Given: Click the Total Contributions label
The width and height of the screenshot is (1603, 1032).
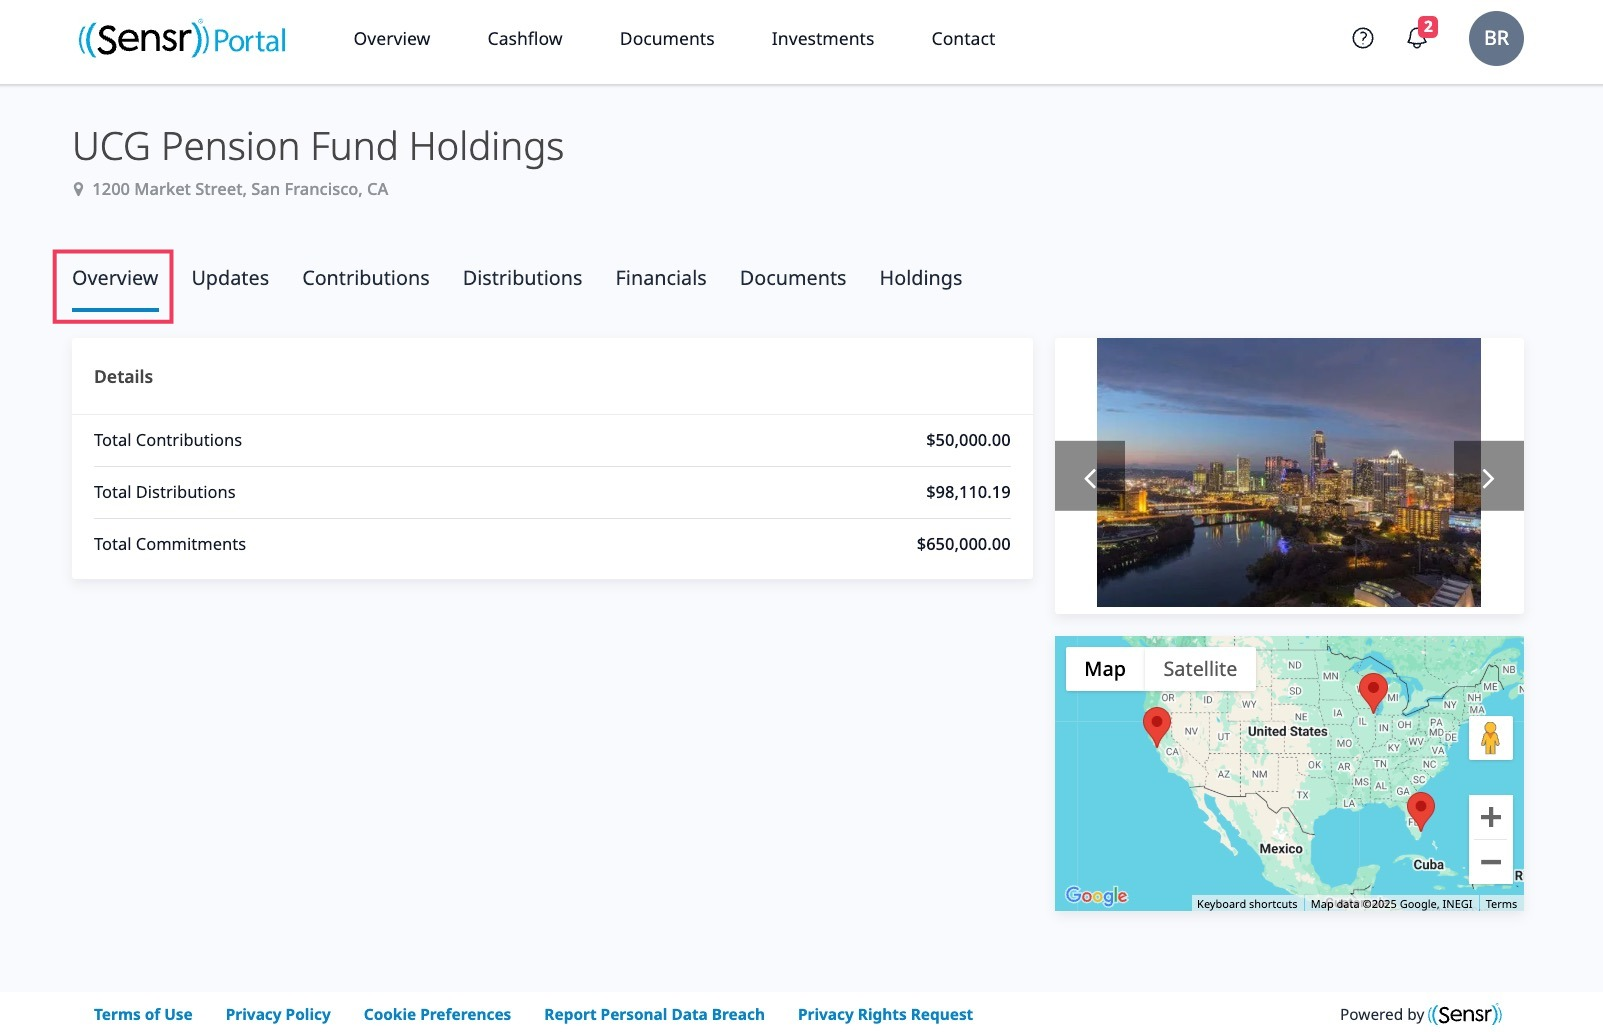Looking at the screenshot, I should coord(168,440).
